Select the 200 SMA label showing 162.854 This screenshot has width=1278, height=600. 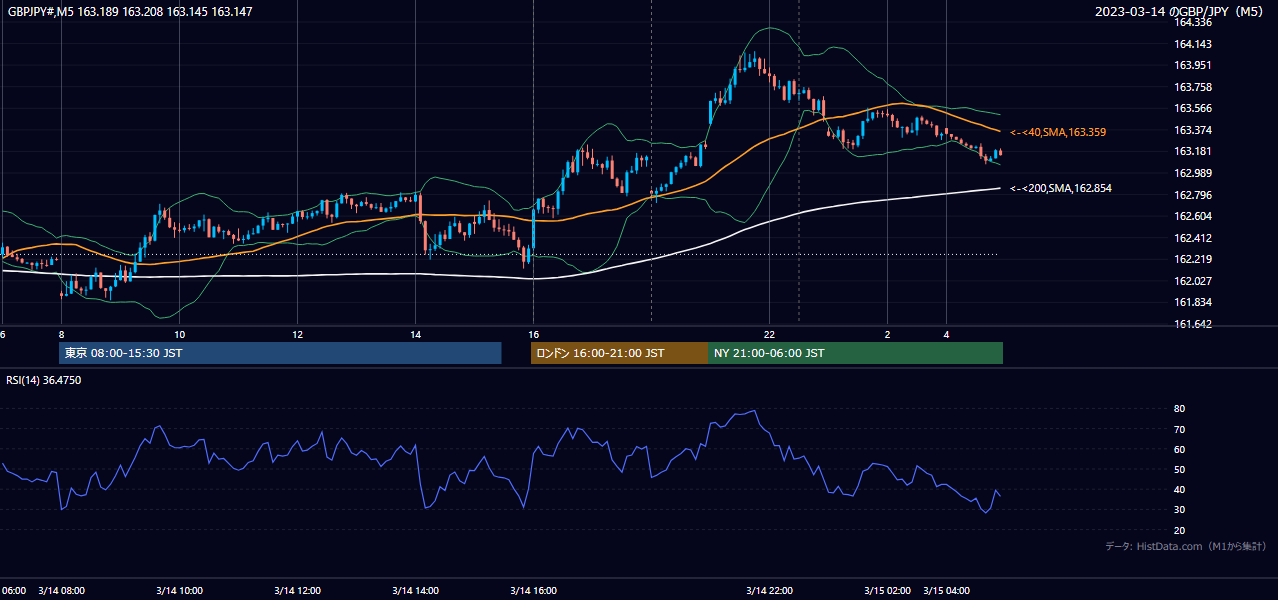[x=1060, y=188]
